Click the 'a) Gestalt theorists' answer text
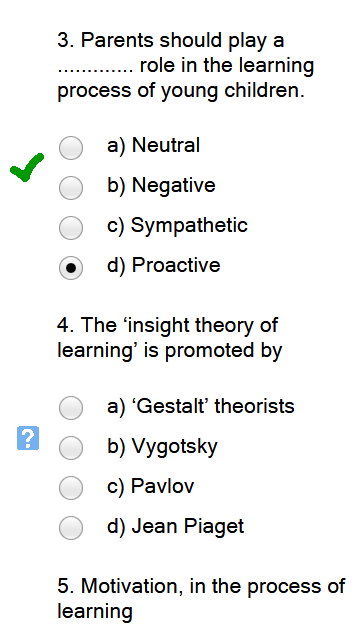 (201, 406)
